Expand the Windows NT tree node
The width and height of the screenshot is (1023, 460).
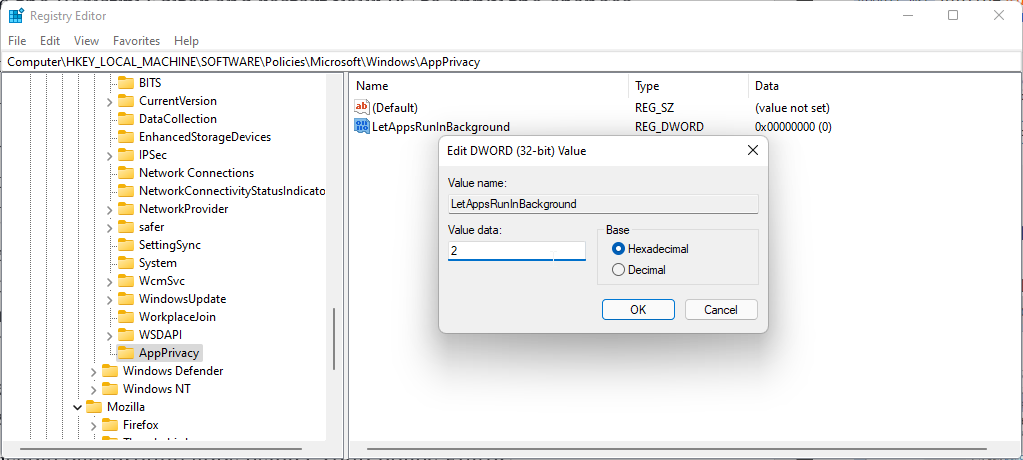[x=94, y=389]
